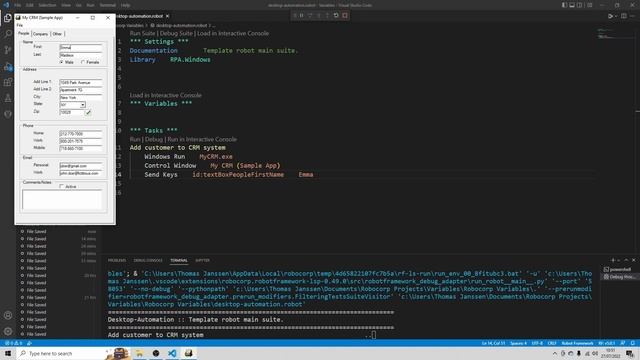Click the debug toolbar restart button
The height and width of the screenshot is (360, 640).
pyautogui.click(x=336, y=16)
